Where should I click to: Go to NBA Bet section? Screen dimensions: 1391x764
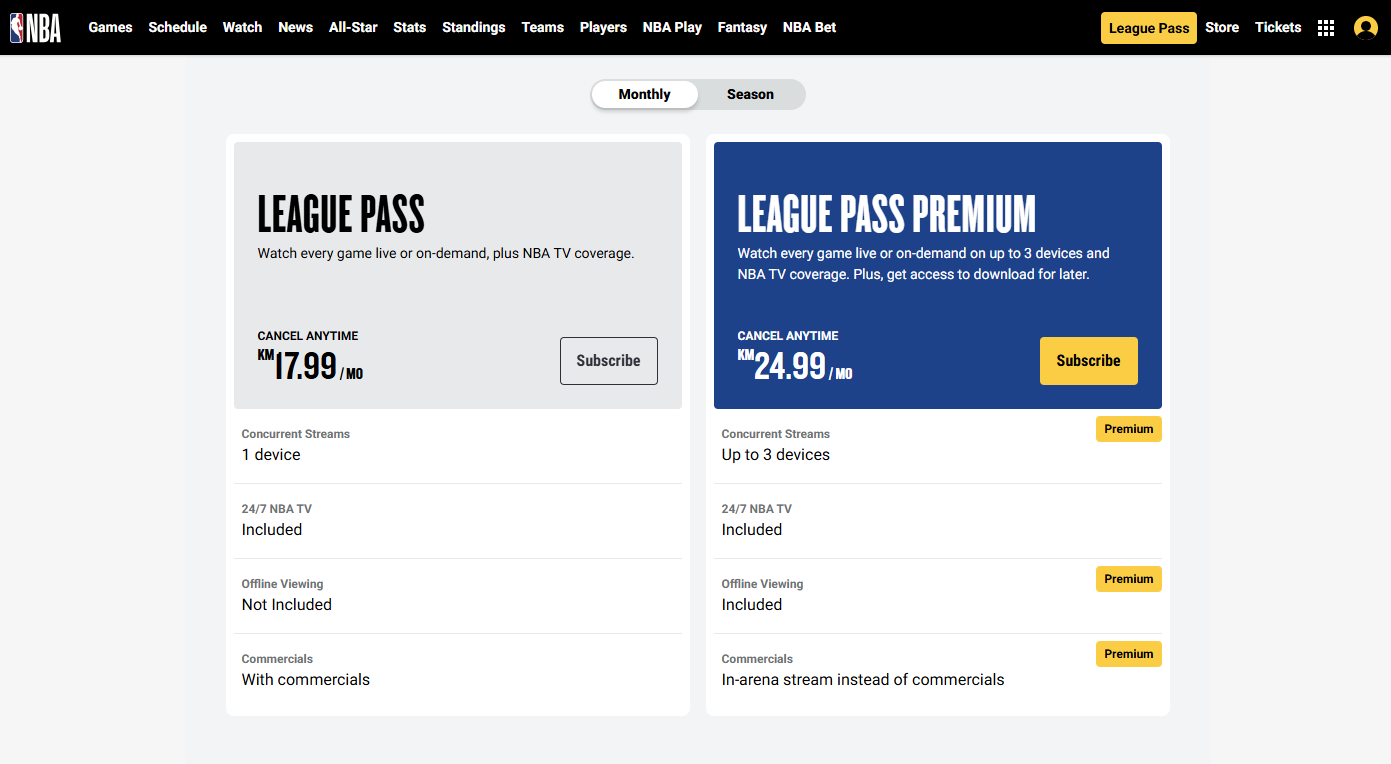(x=809, y=27)
